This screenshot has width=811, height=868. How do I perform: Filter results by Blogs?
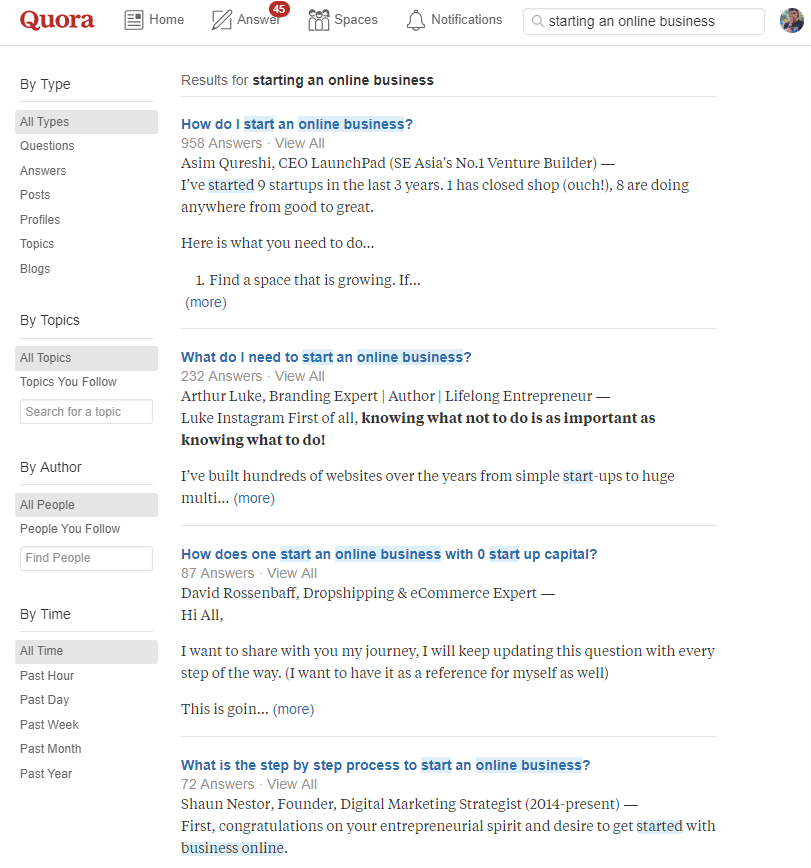pyautogui.click(x=35, y=268)
